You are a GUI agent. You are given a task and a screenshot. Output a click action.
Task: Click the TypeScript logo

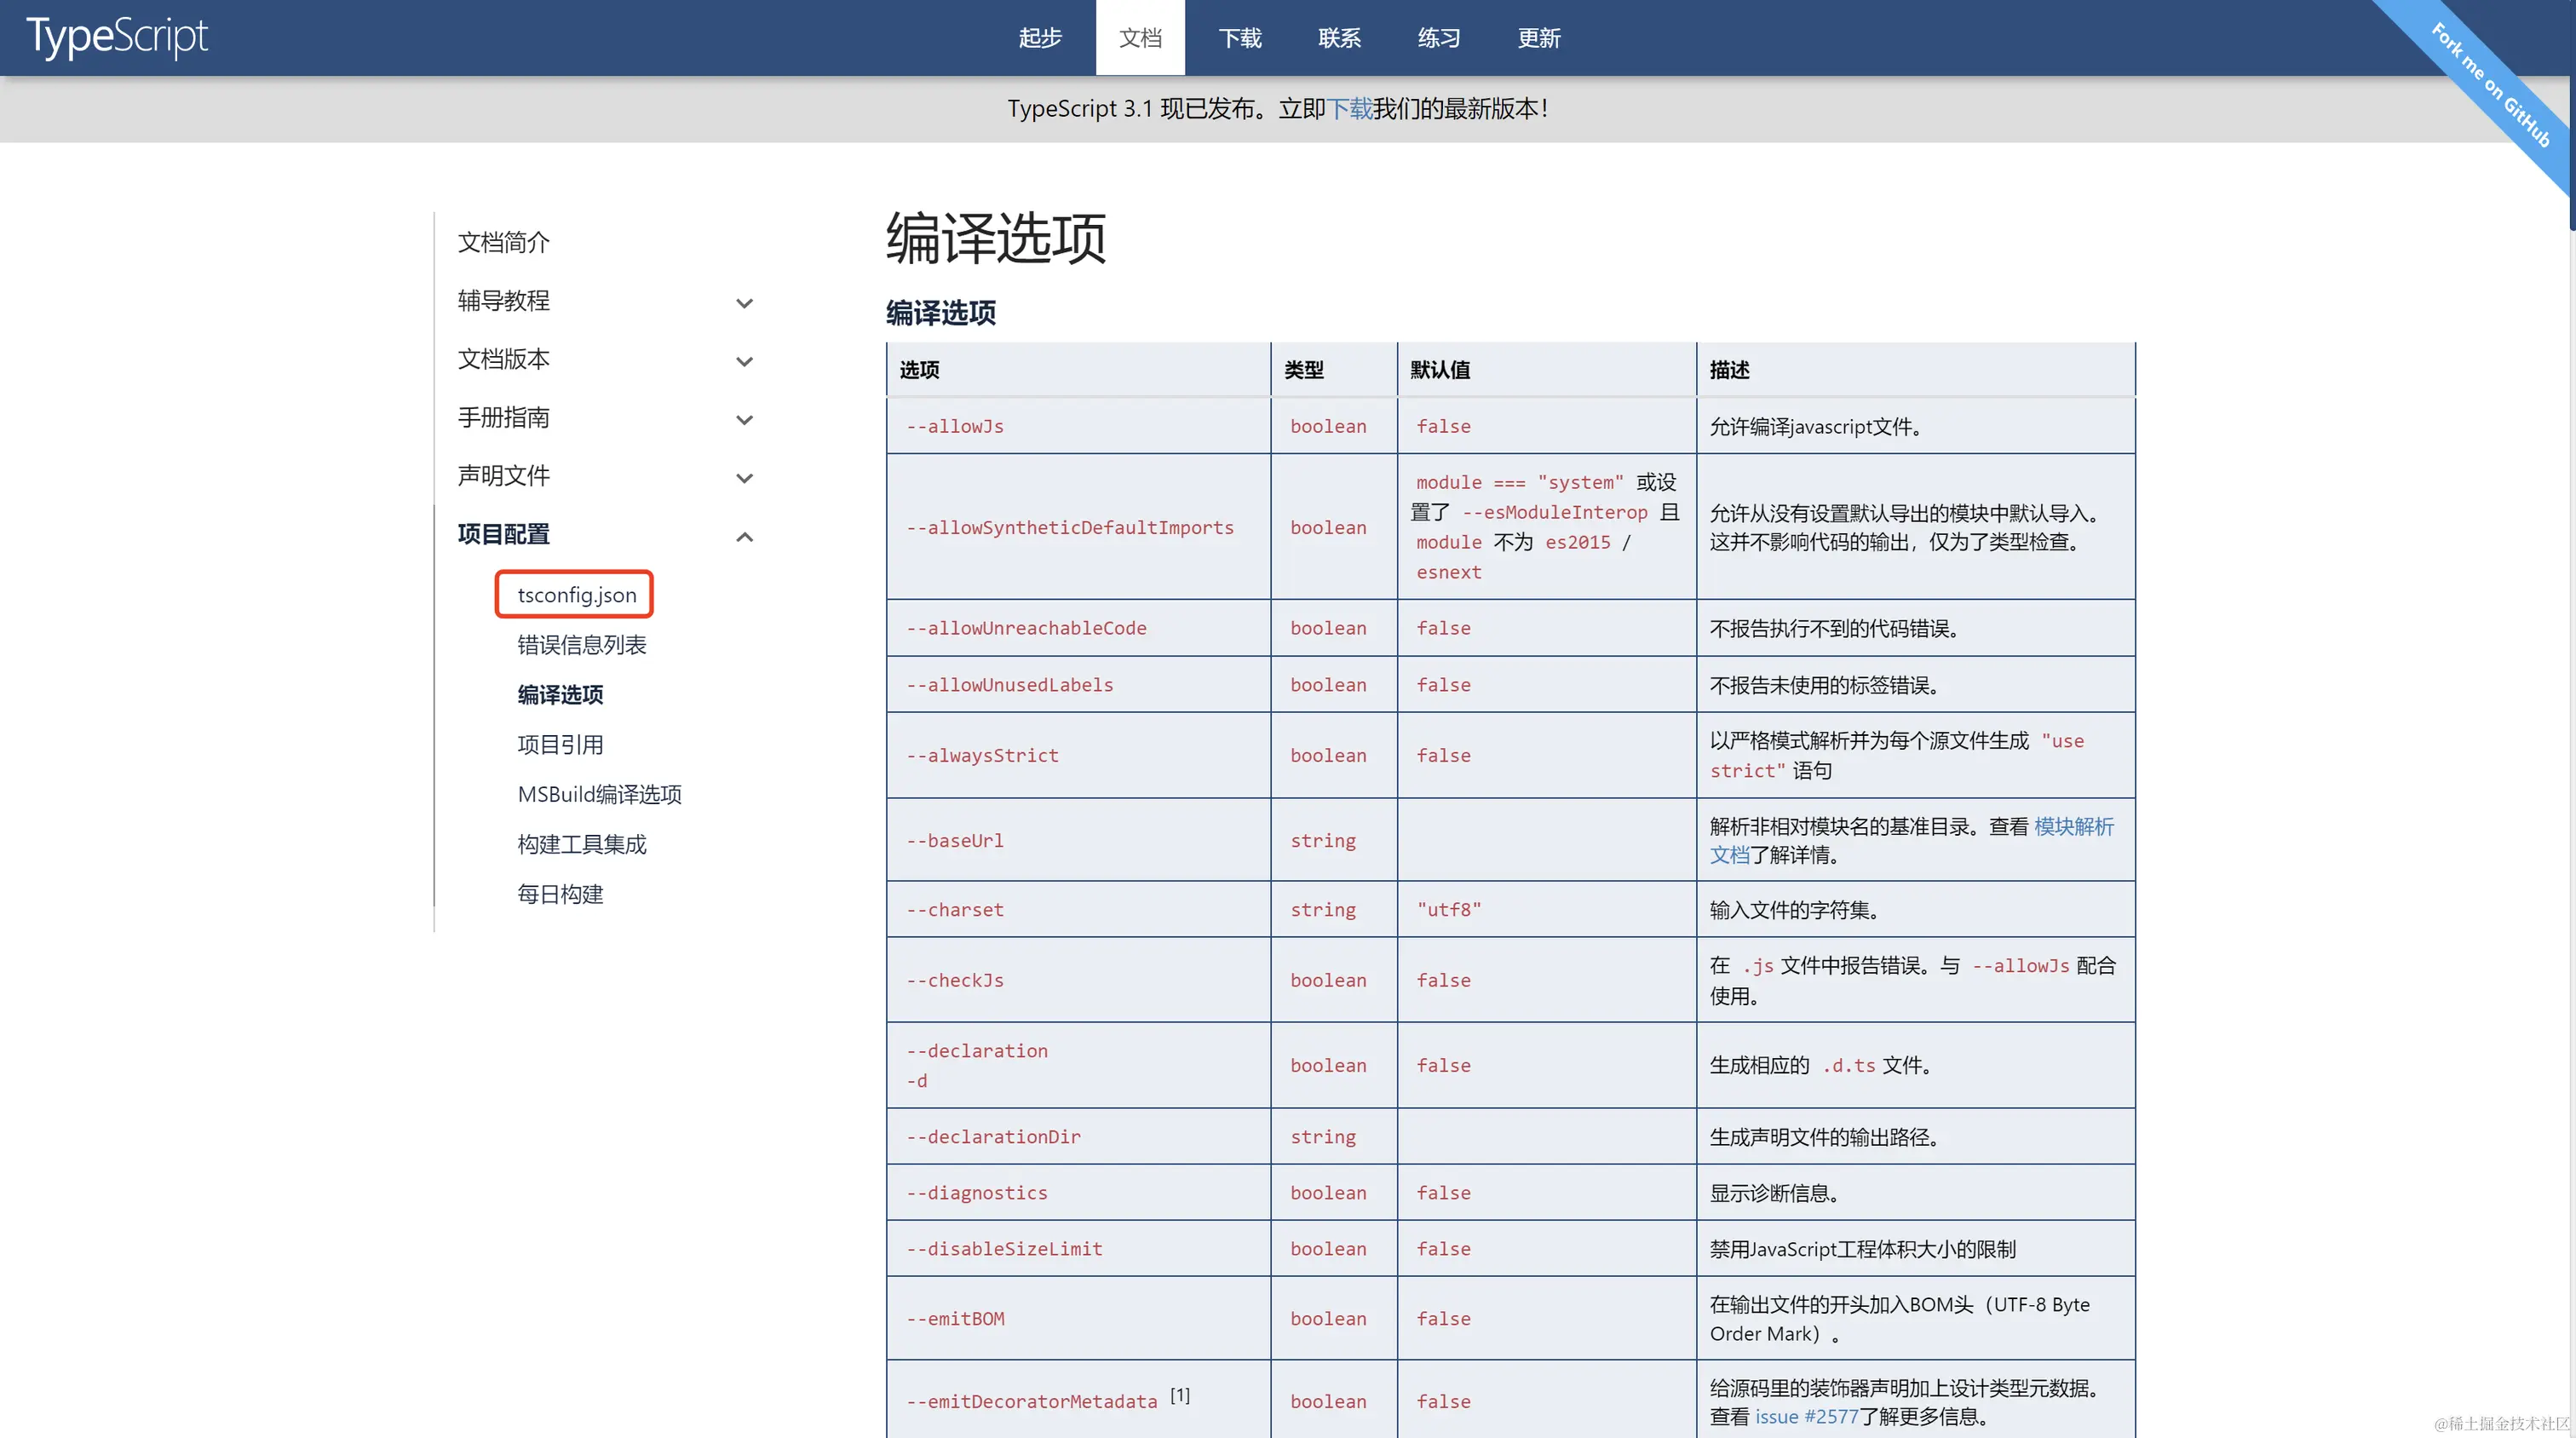tap(117, 37)
